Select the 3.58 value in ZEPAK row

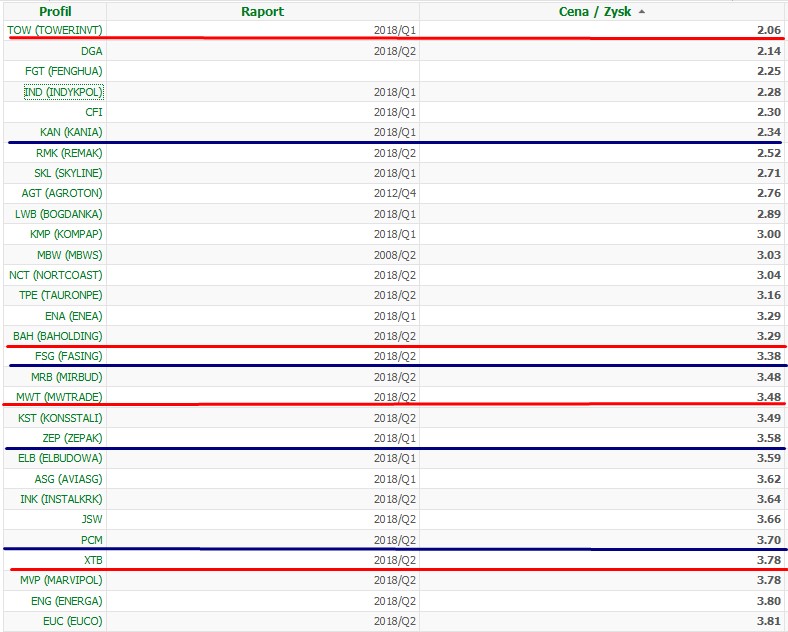click(x=769, y=438)
